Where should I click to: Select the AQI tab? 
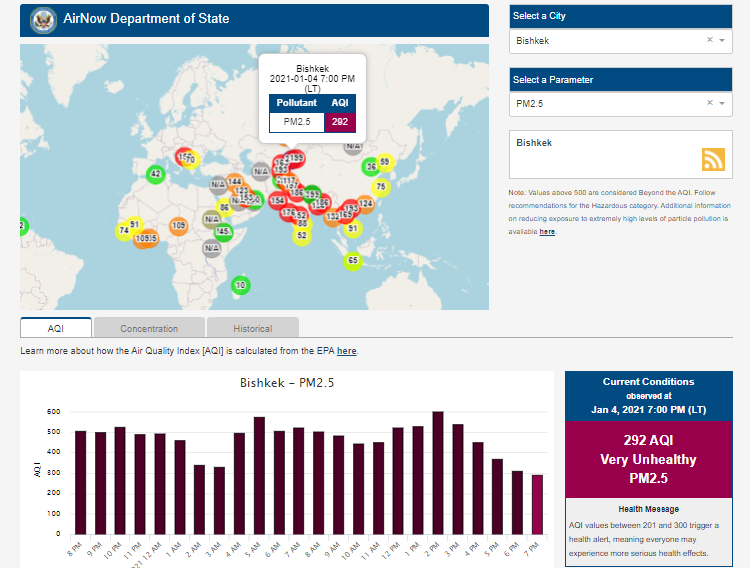[56, 328]
